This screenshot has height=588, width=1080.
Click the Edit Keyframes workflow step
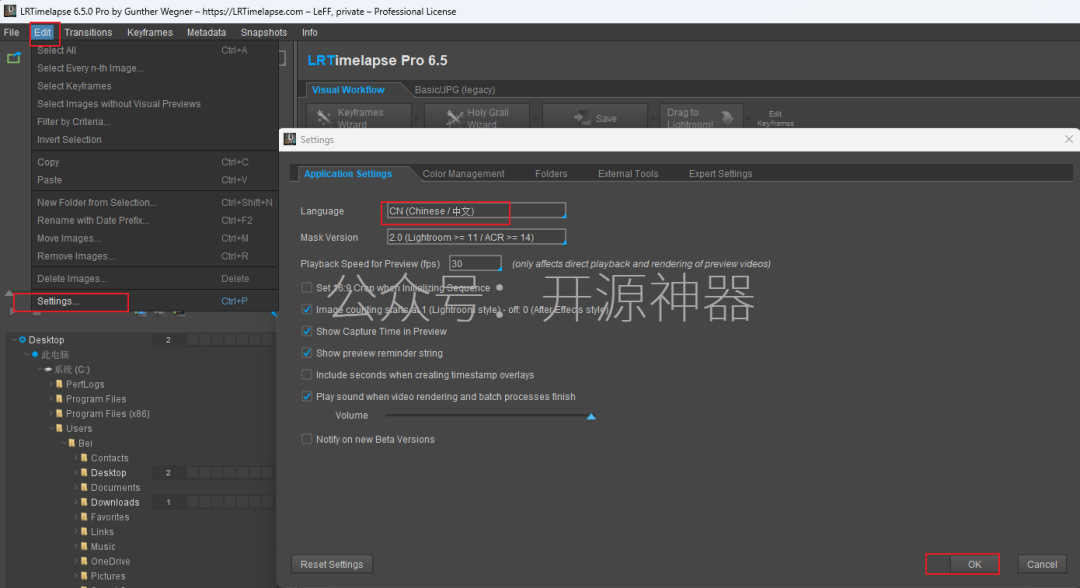pos(775,118)
